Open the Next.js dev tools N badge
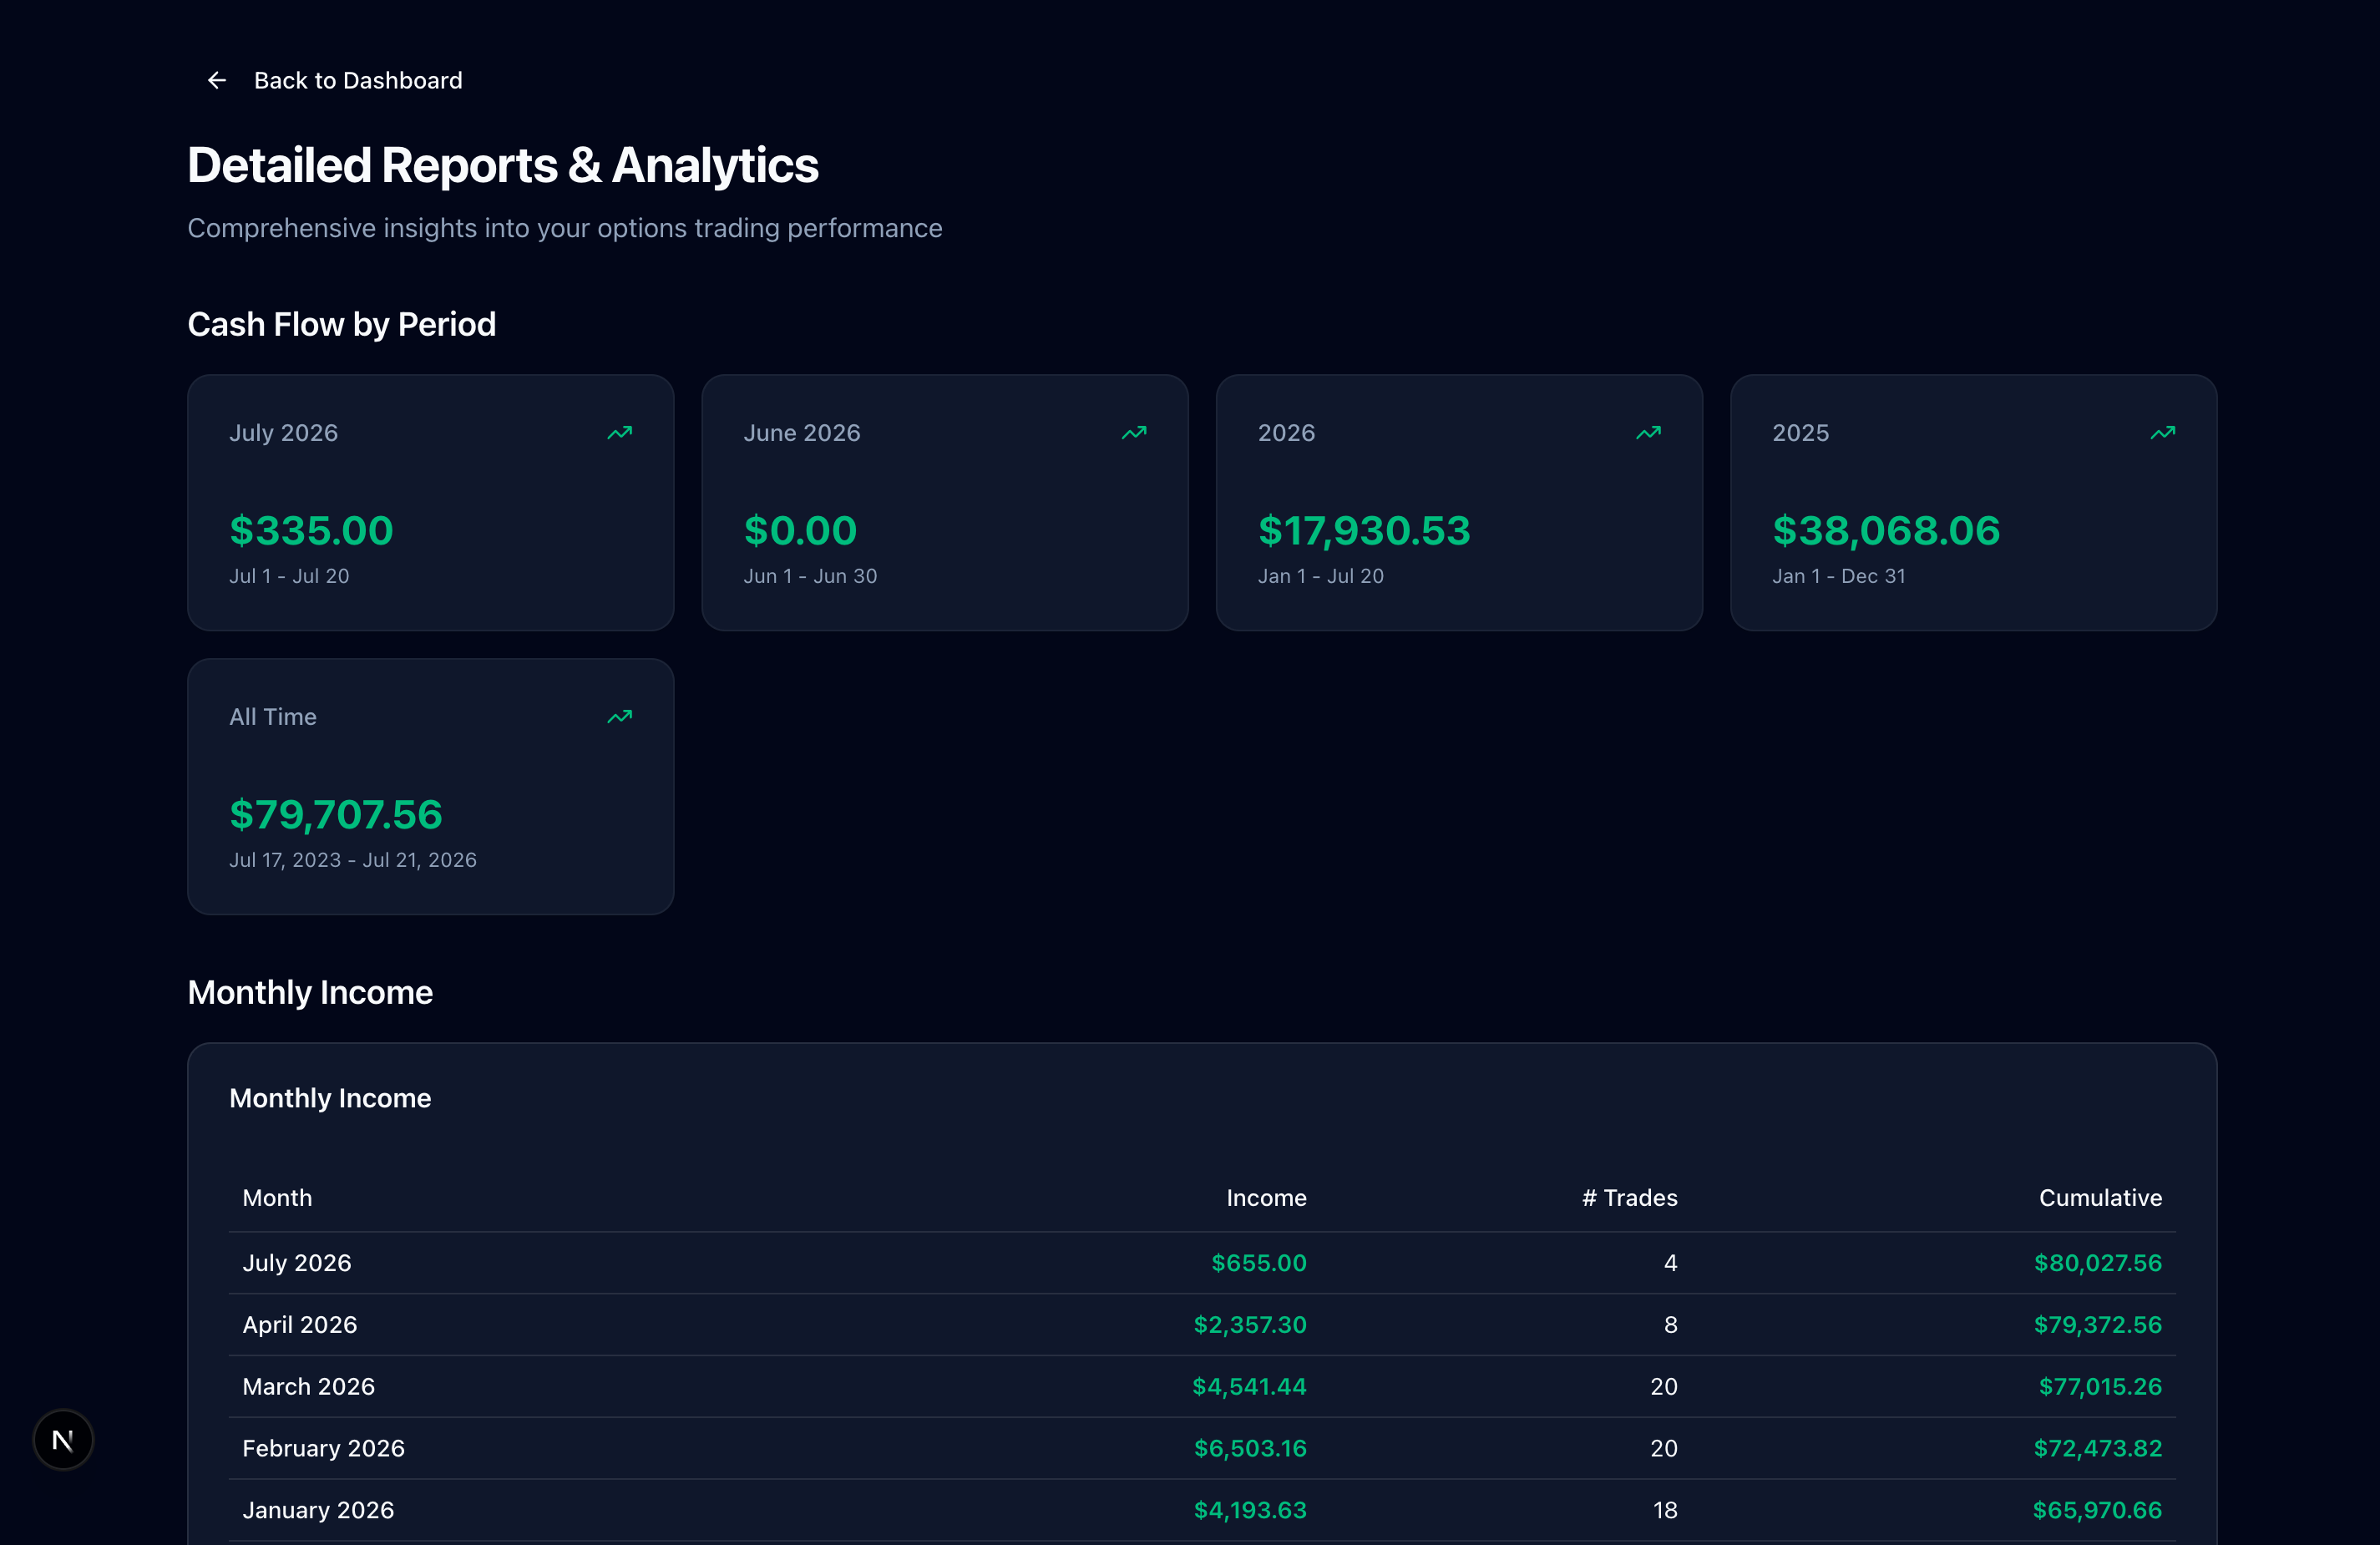 tap(63, 1440)
